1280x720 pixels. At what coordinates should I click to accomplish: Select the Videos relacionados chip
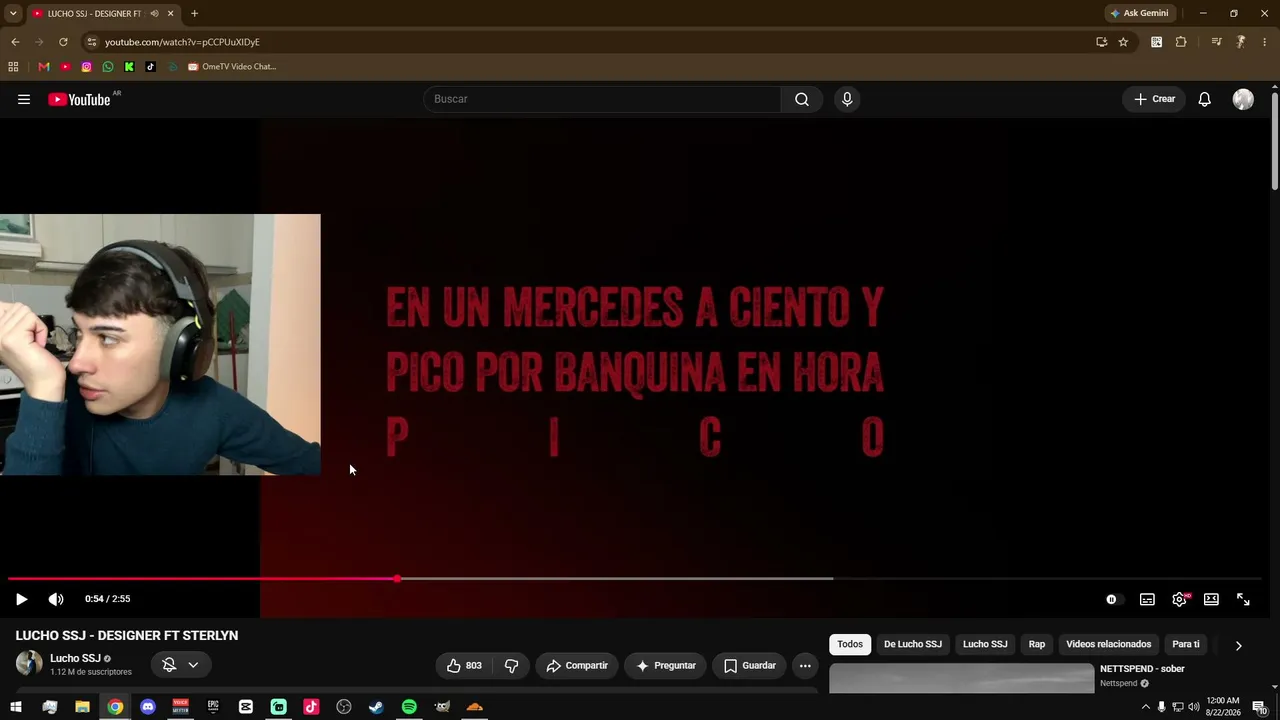click(x=1108, y=644)
